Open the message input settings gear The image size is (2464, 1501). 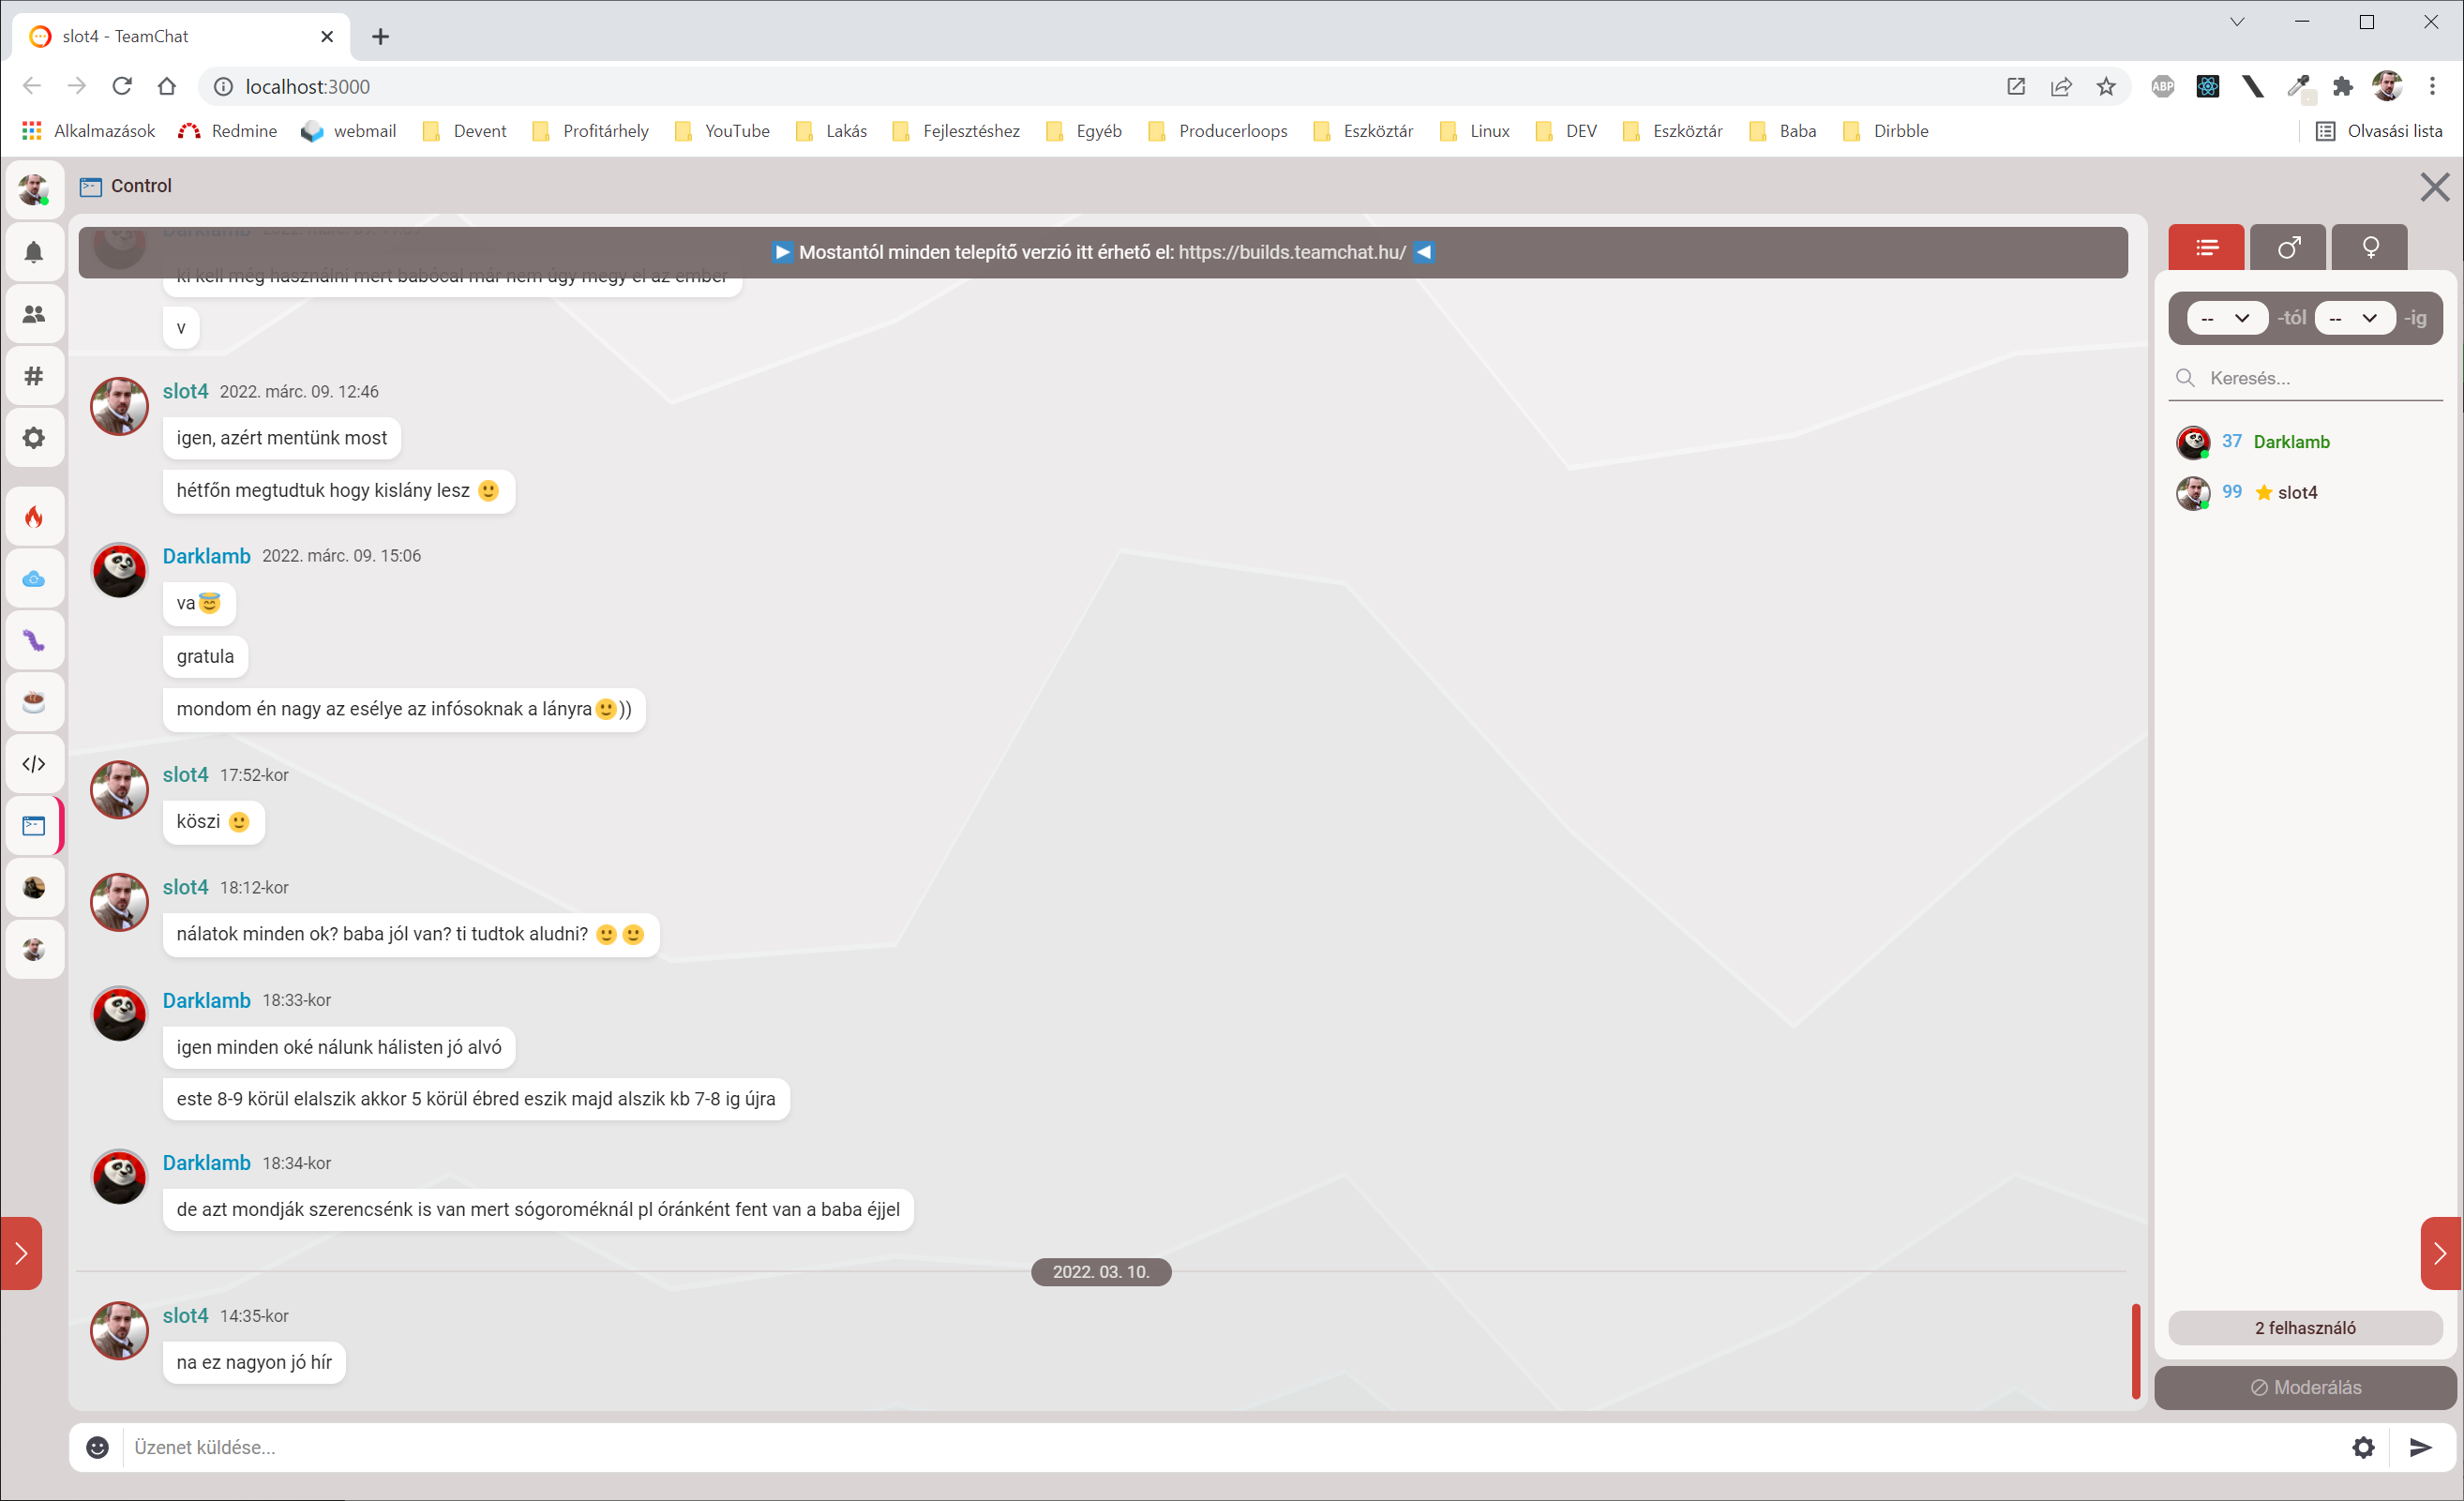click(2363, 1447)
